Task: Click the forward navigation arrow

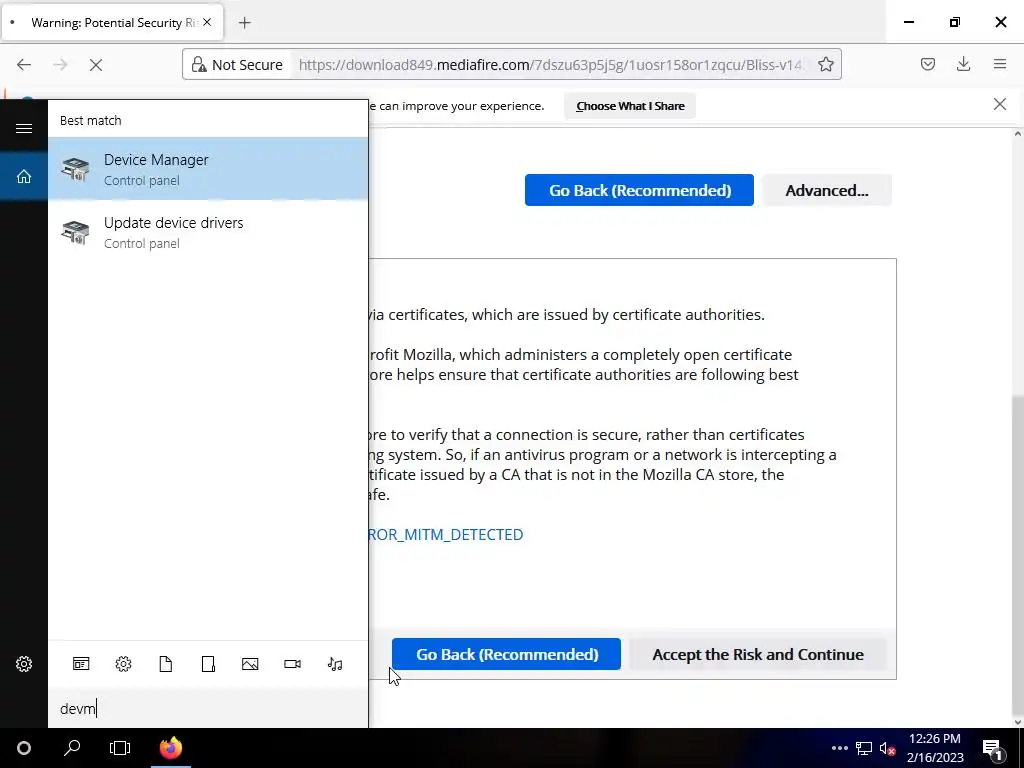Action: [x=60, y=65]
